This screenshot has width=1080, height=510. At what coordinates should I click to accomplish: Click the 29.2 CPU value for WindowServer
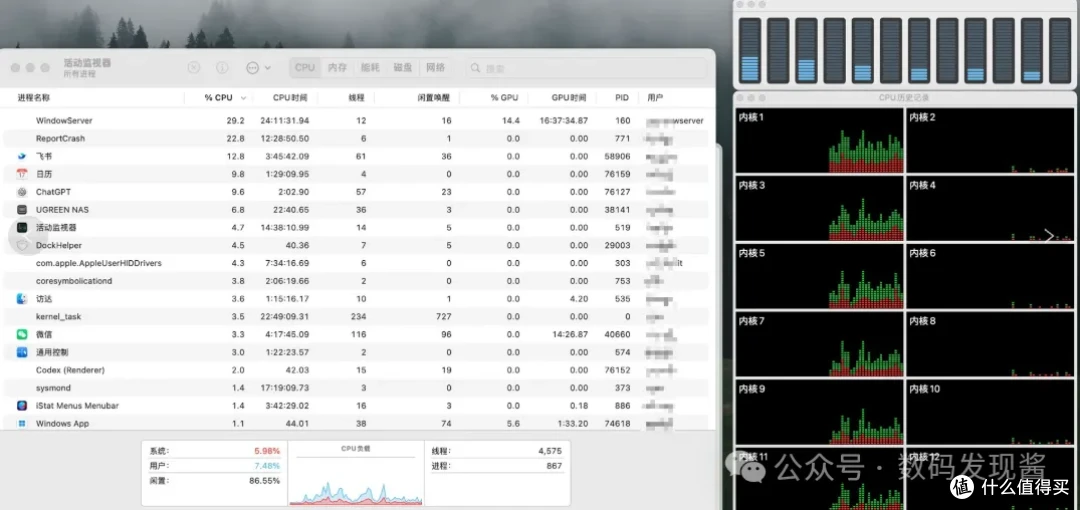(x=236, y=121)
